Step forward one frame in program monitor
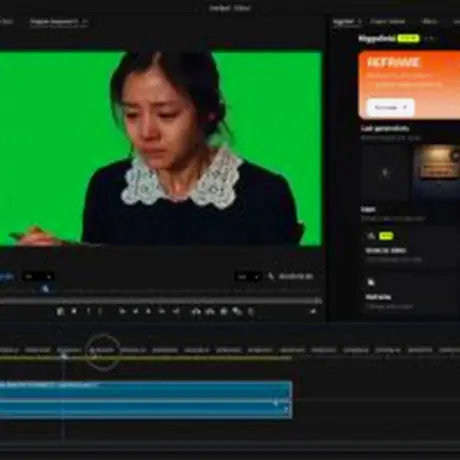This screenshot has width=460, height=460. pos(162,312)
